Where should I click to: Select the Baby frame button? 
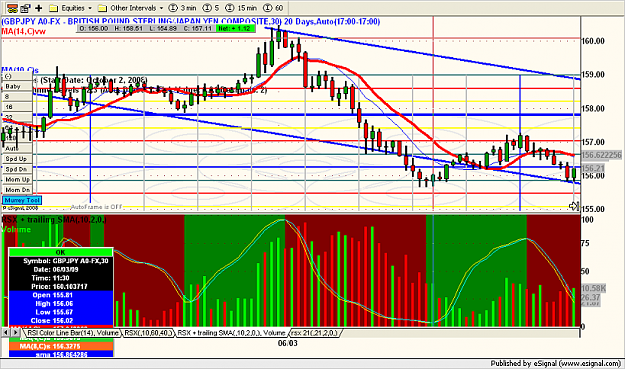(17, 86)
